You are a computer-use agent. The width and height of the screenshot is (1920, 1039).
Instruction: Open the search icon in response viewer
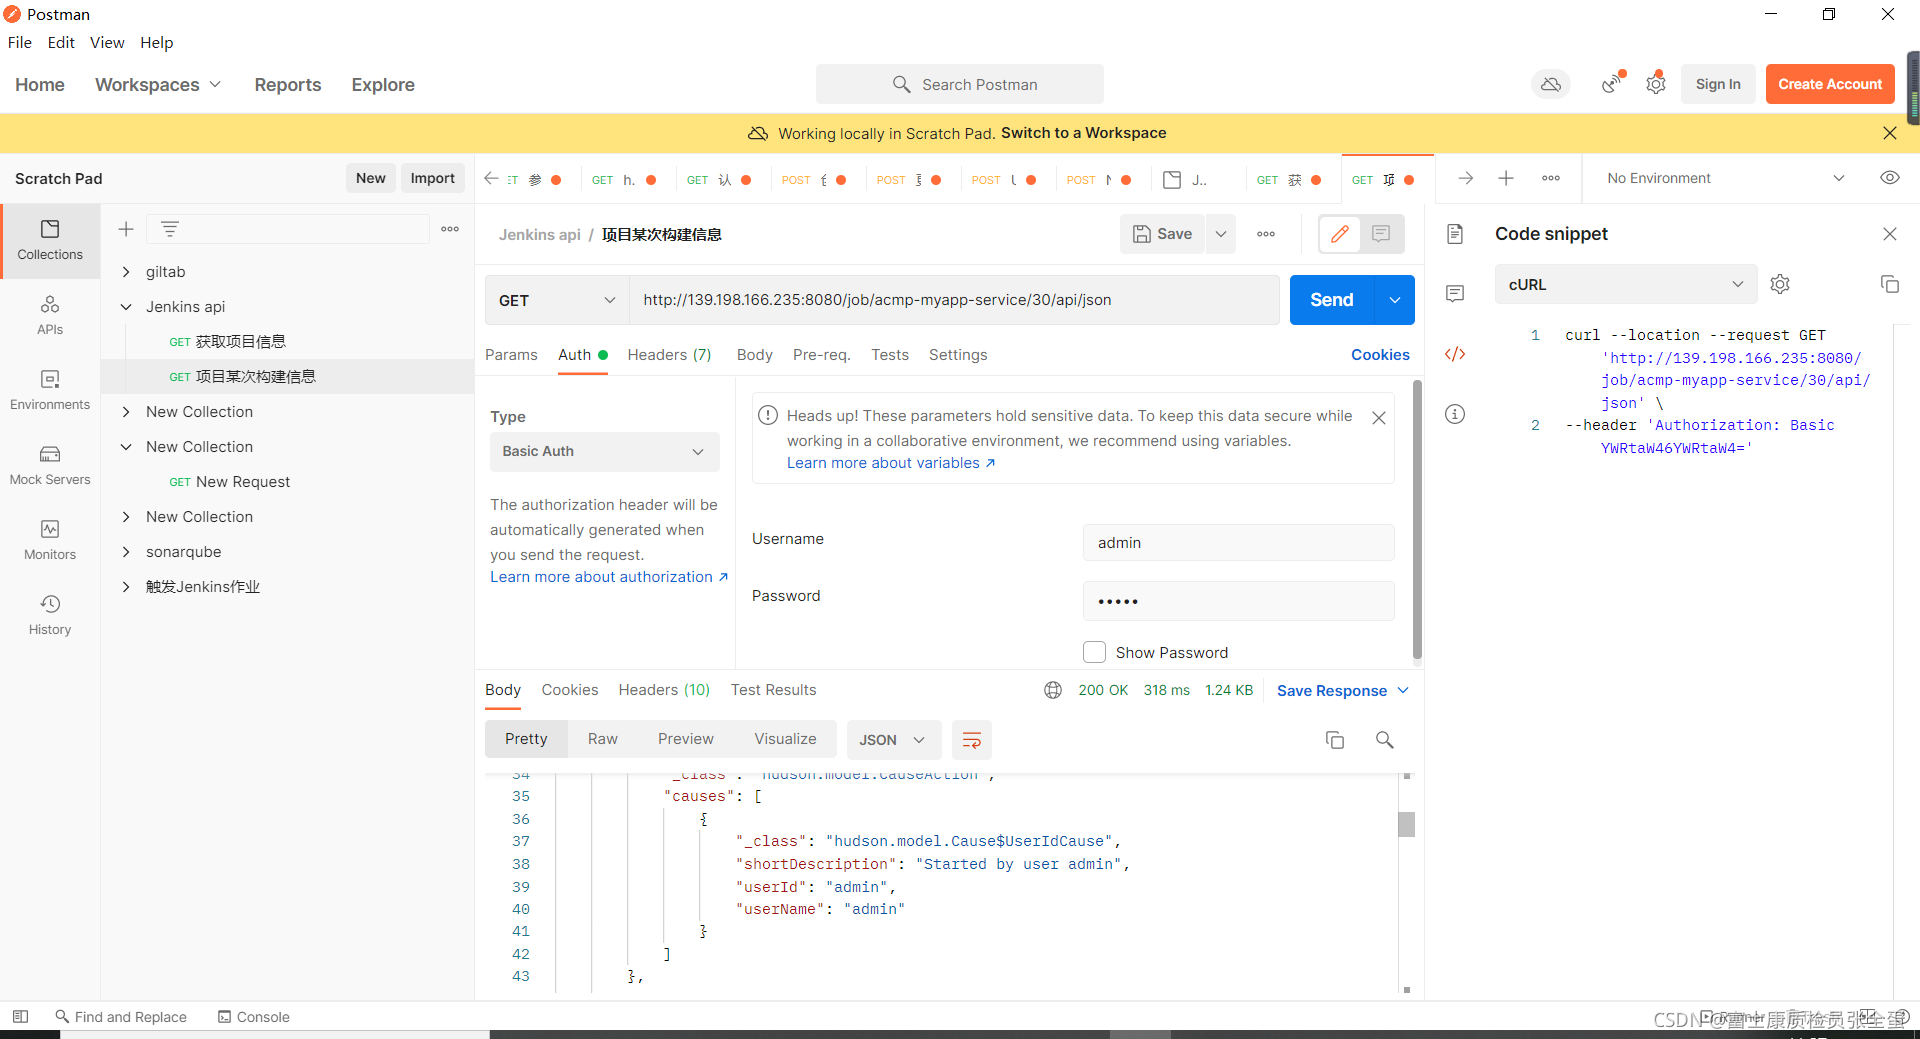coord(1384,740)
